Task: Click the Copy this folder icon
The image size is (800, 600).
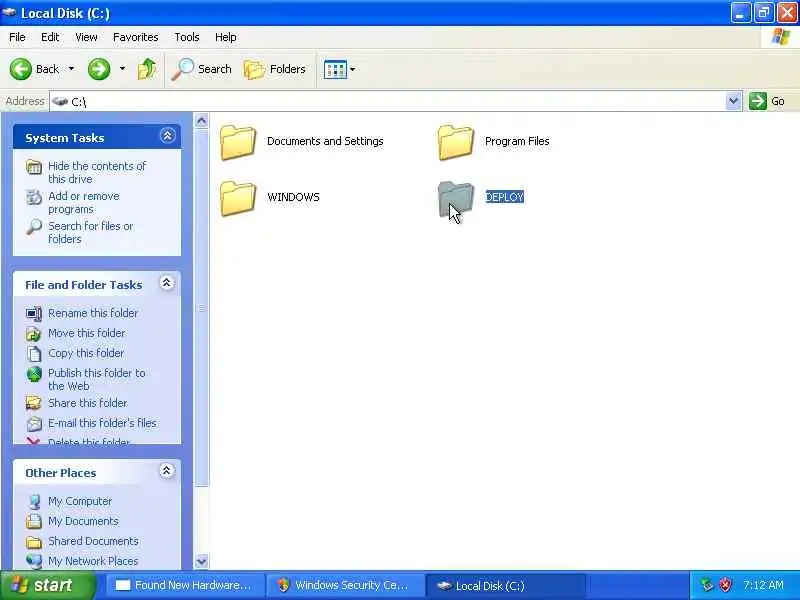Action: (x=34, y=354)
